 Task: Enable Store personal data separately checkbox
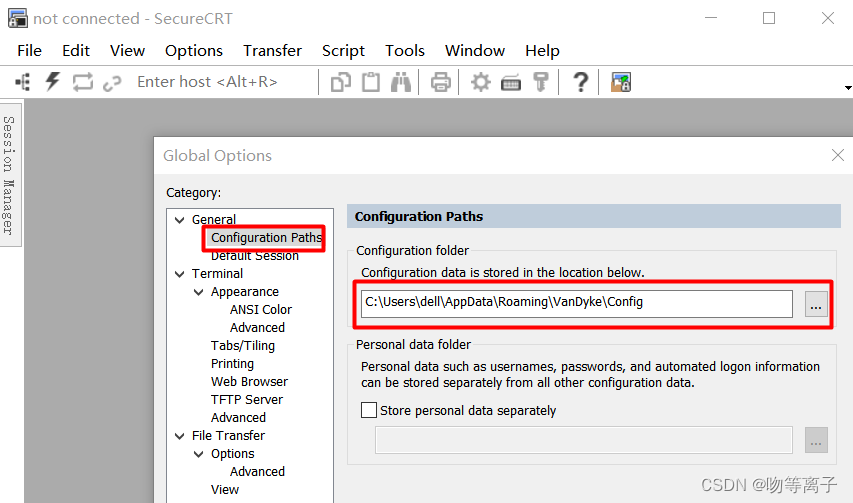[x=369, y=410]
